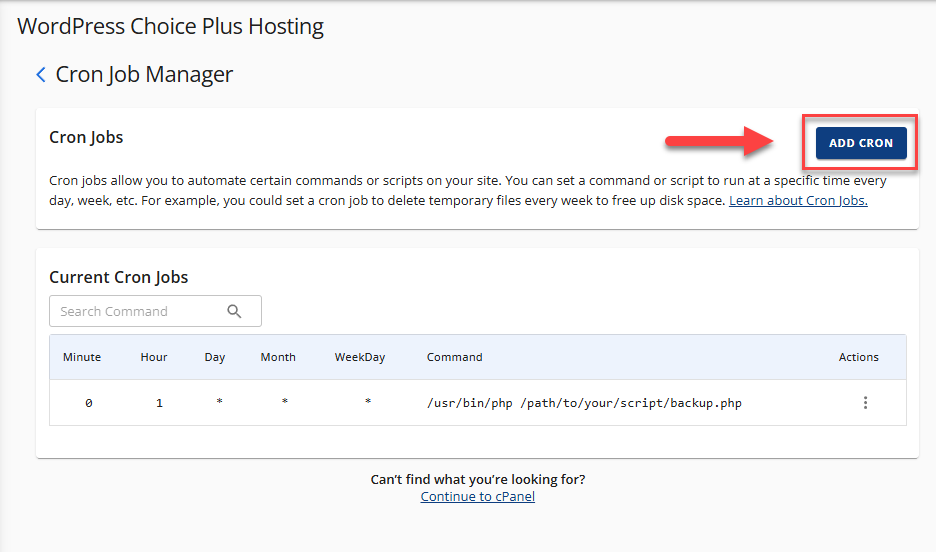The width and height of the screenshot is (936, 552).
Task: Open the actions menu for backup.php cron job
Action: coord(865,403)
